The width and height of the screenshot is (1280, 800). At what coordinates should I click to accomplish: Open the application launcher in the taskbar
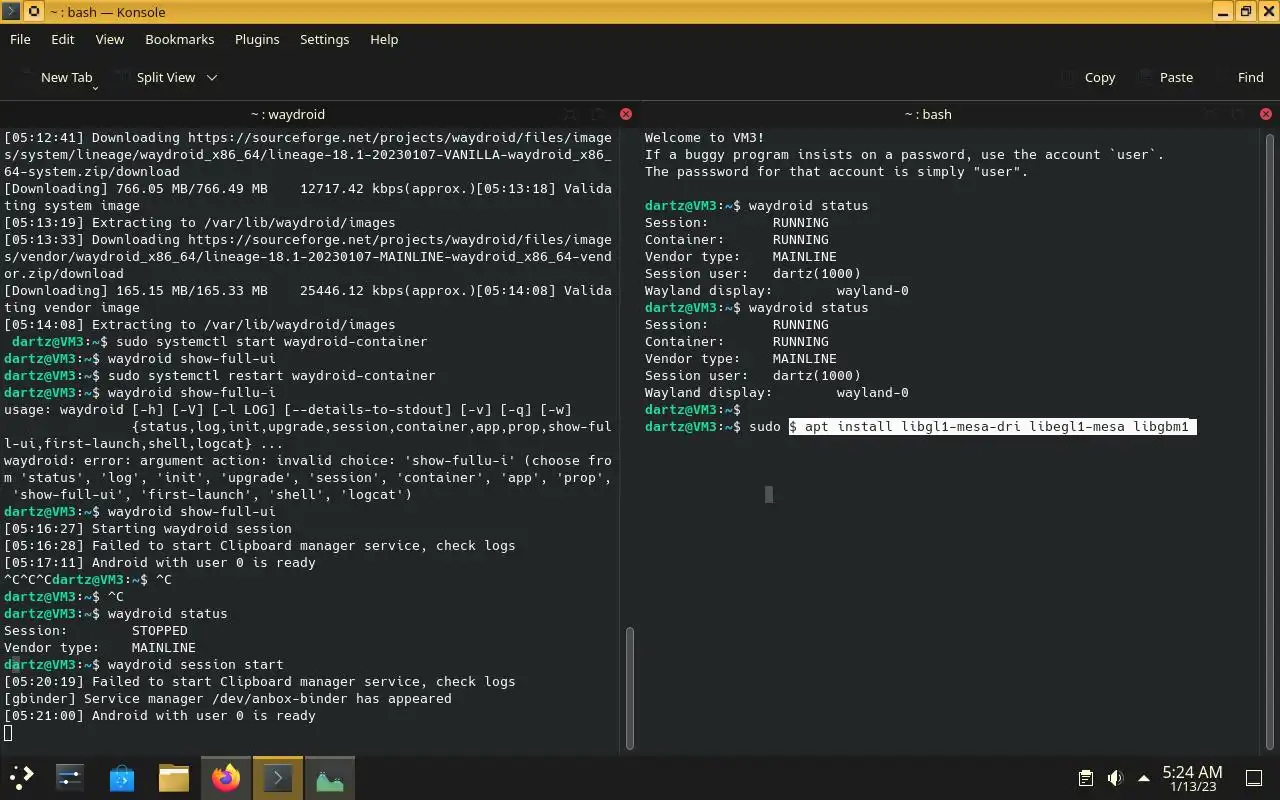pos(22,777)
